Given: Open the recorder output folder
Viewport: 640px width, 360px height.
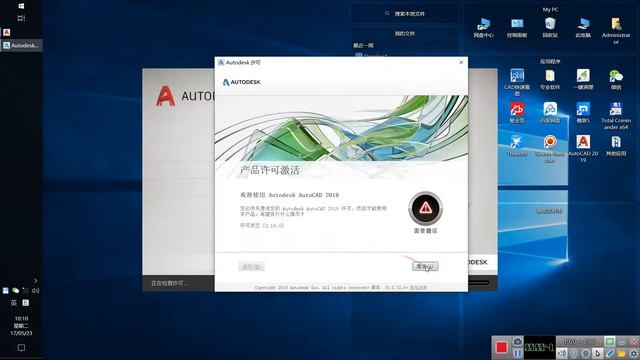Looking at the screenshot, I should (x=622, y=353).
